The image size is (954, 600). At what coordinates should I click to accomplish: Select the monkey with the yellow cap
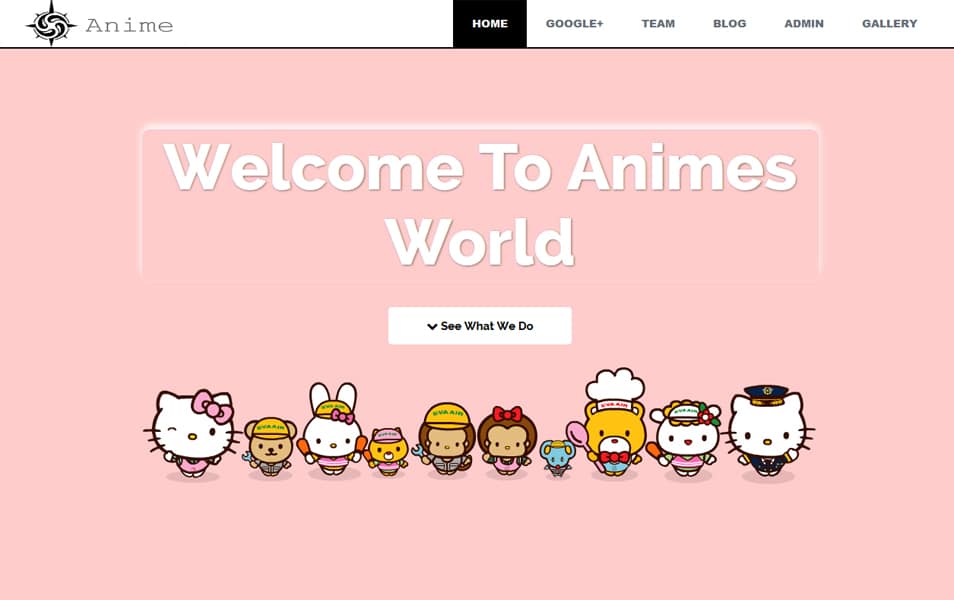448,435
